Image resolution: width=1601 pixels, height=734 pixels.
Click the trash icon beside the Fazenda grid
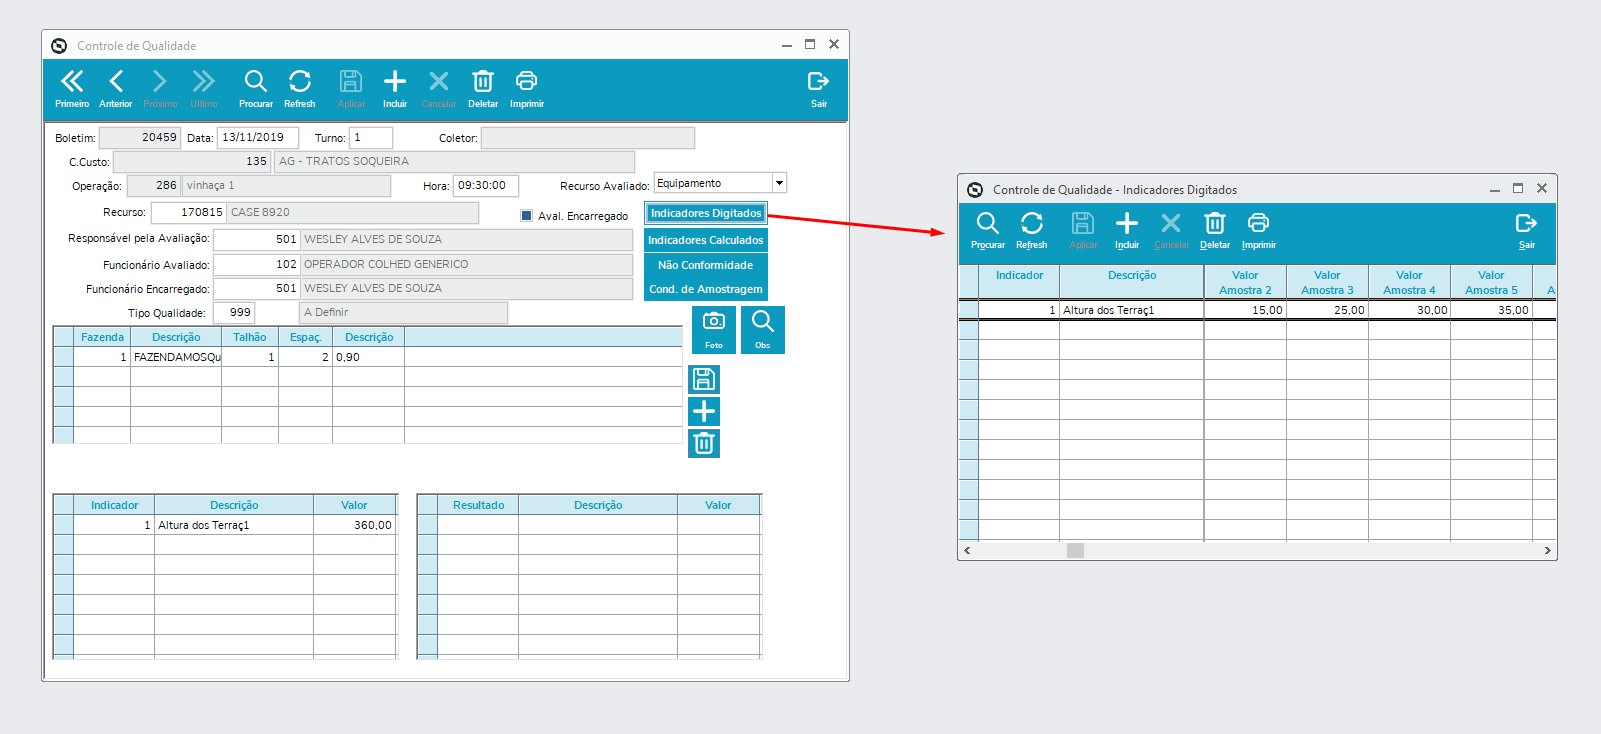click(x=704, y=443)
